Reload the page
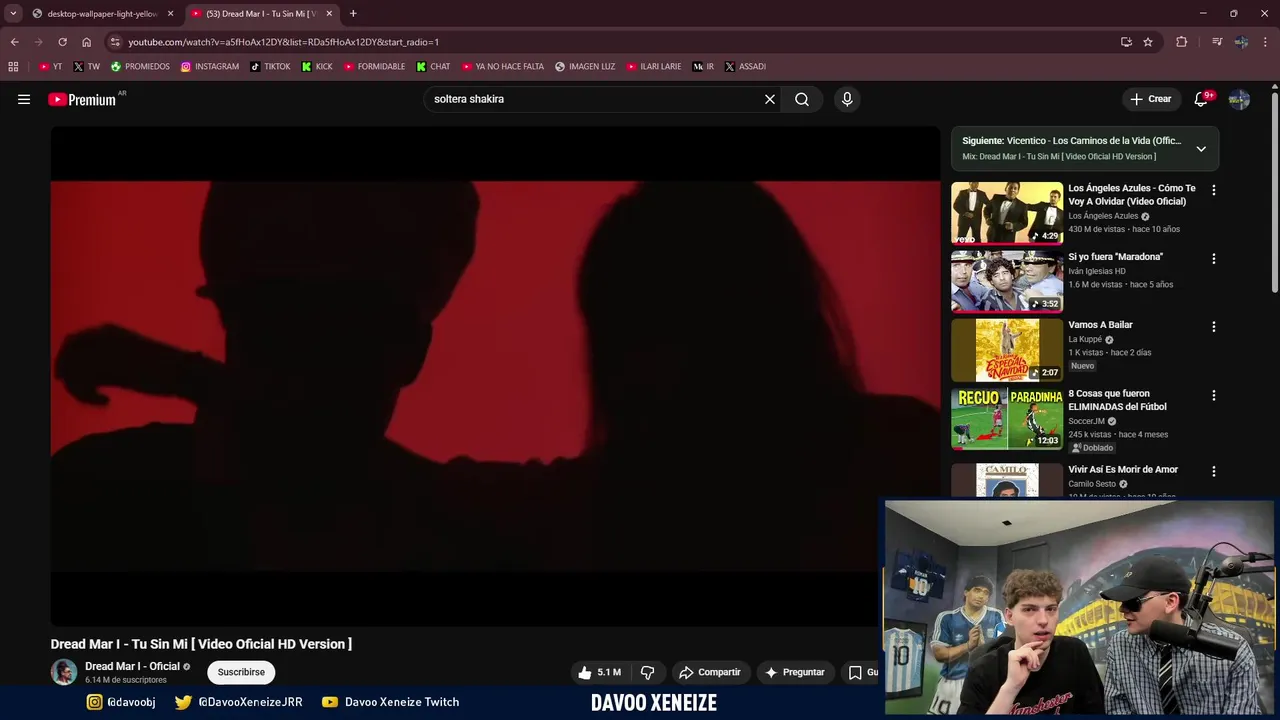 [62, 42]
